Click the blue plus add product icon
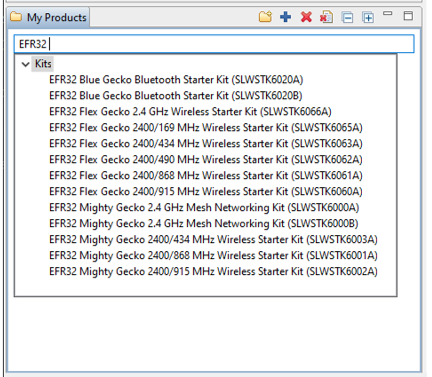The width and height of the screenshot is (432, 377). click(285, 17)
